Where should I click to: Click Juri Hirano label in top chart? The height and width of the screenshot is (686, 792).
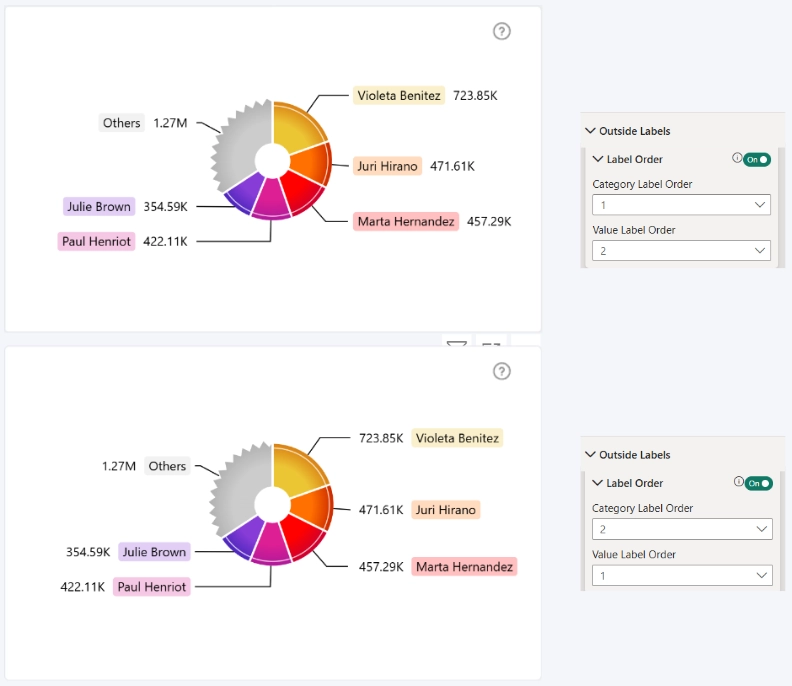click(387, 166)
